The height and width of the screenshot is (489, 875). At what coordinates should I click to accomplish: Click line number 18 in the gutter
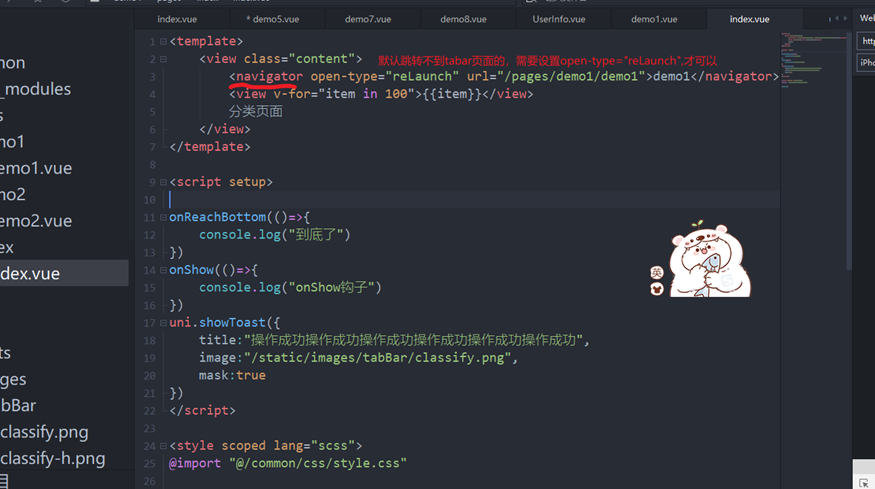(x=150, y=341)
